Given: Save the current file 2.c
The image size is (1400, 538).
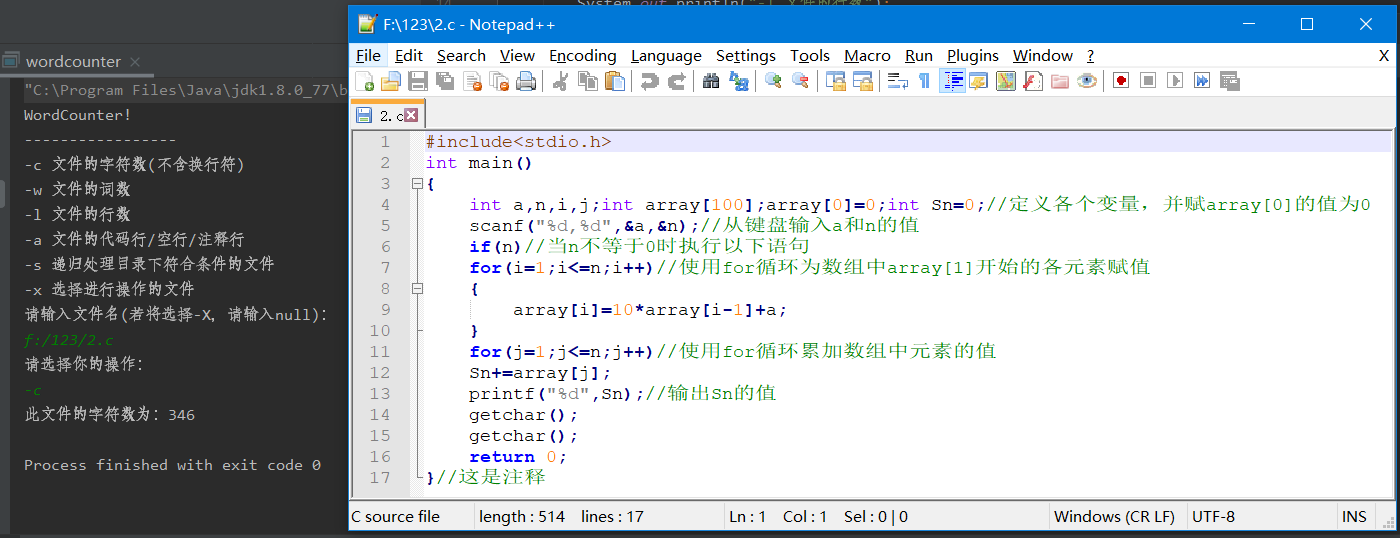Looking at the screenshot, I should 418,81.
